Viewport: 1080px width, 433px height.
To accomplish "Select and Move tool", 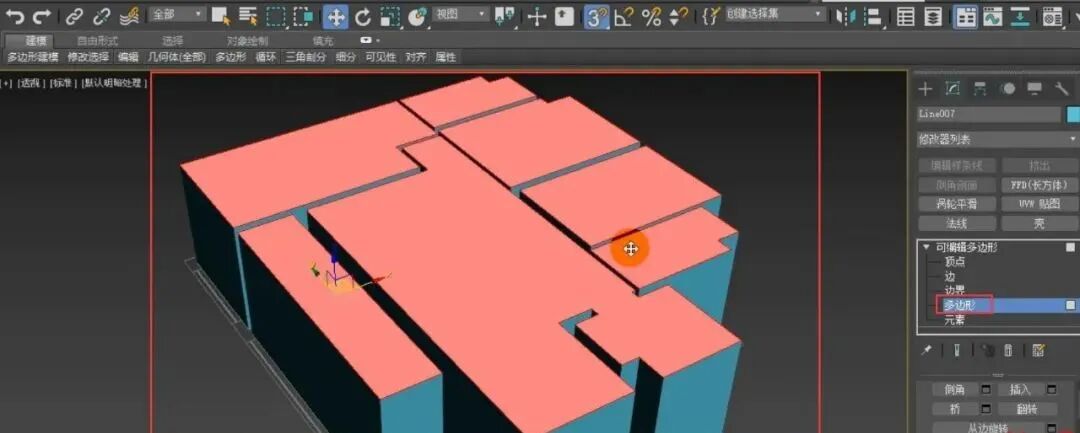I will (335, 17).
